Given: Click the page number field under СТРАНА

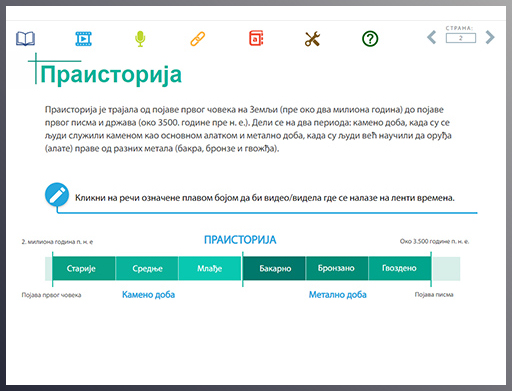Looking at the screenshot, I should [x=461, y=38].
